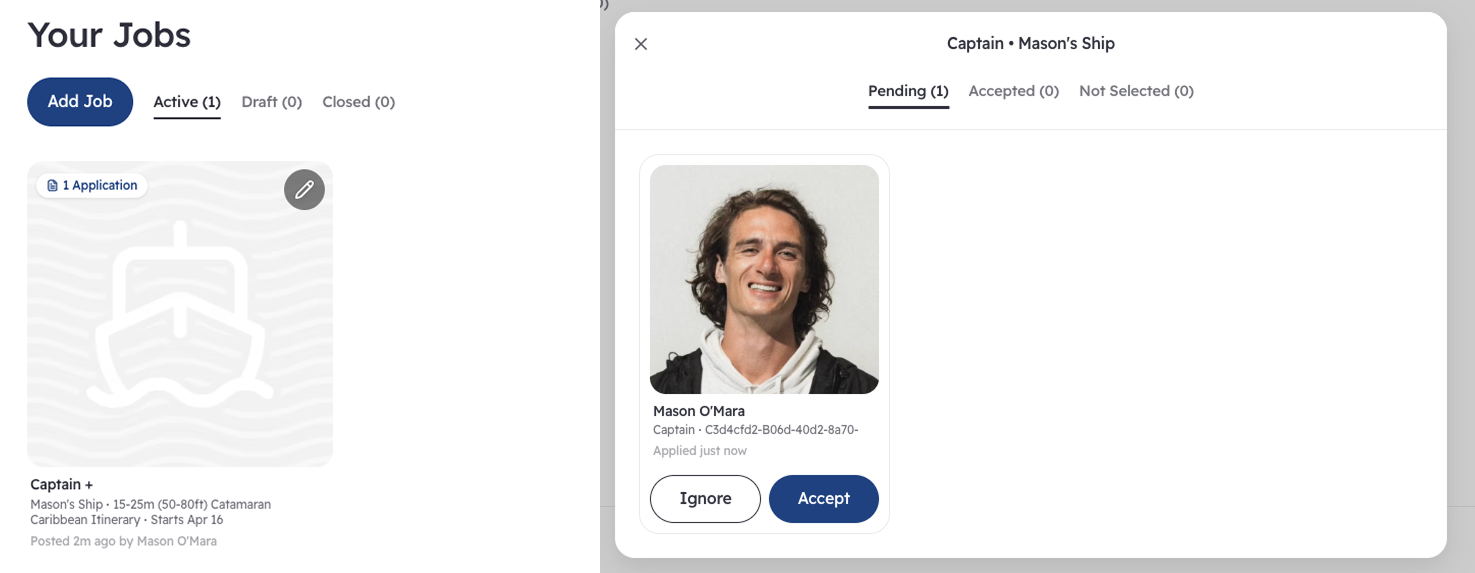This screenshot has width=1475, height=573.
Task: Open Mason O'Mara's applicant photo
Action: click(x=764, y=279)
